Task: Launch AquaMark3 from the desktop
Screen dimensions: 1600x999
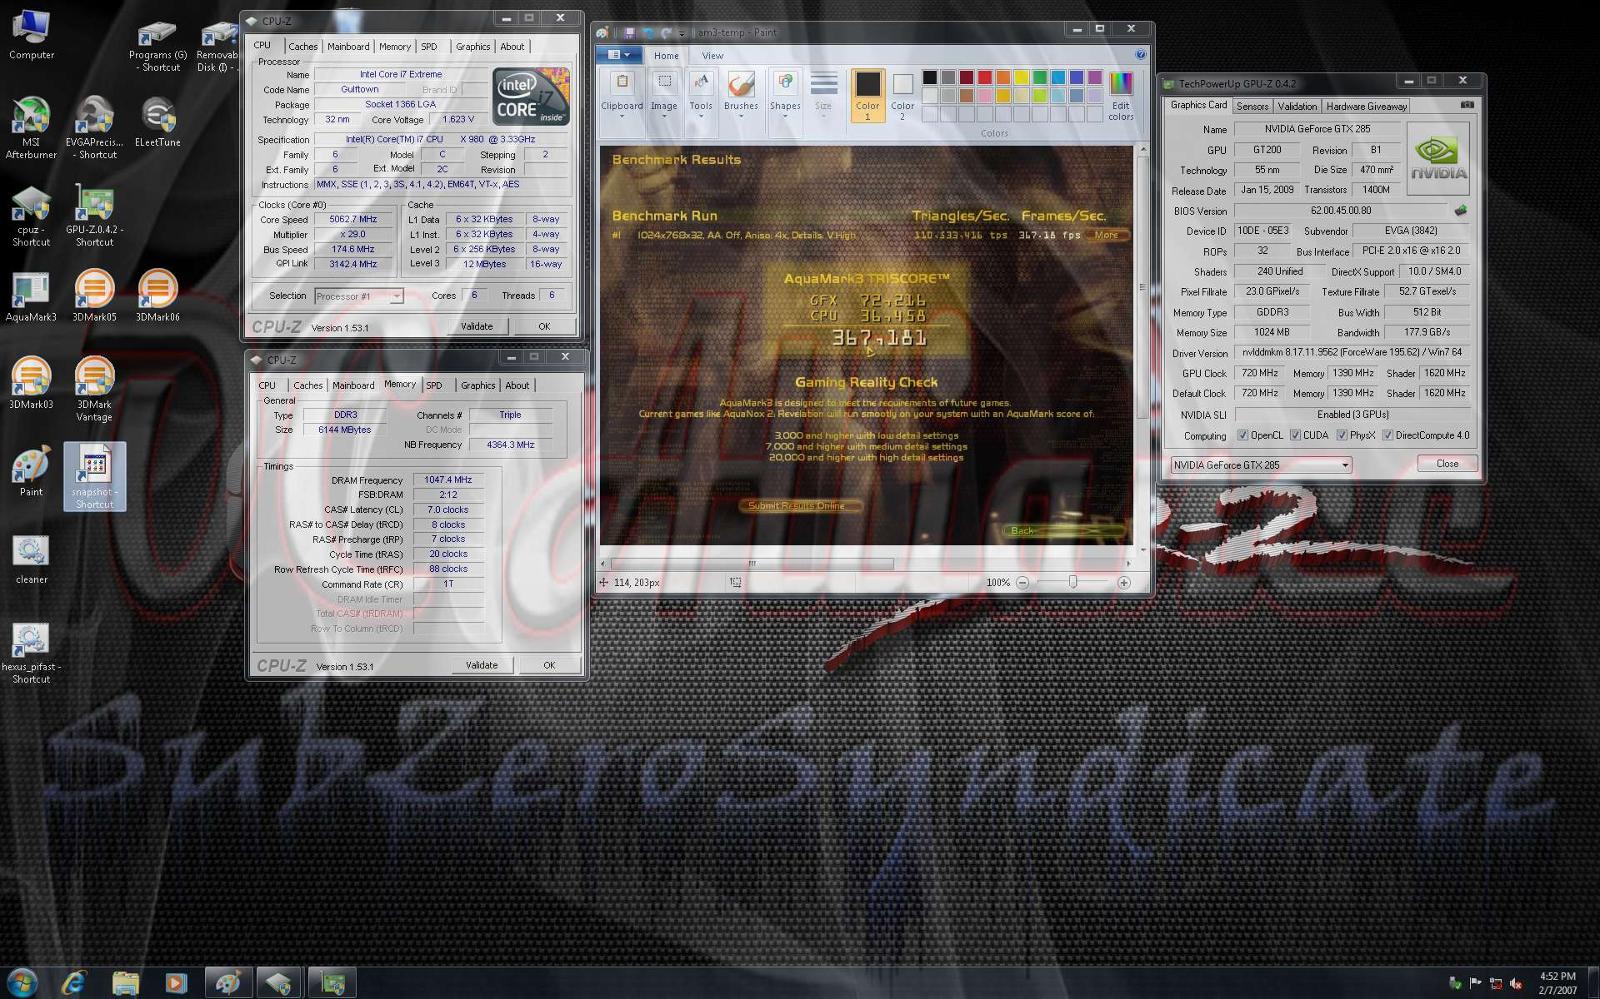Action: pyautogui.click(x=31, y=296)
